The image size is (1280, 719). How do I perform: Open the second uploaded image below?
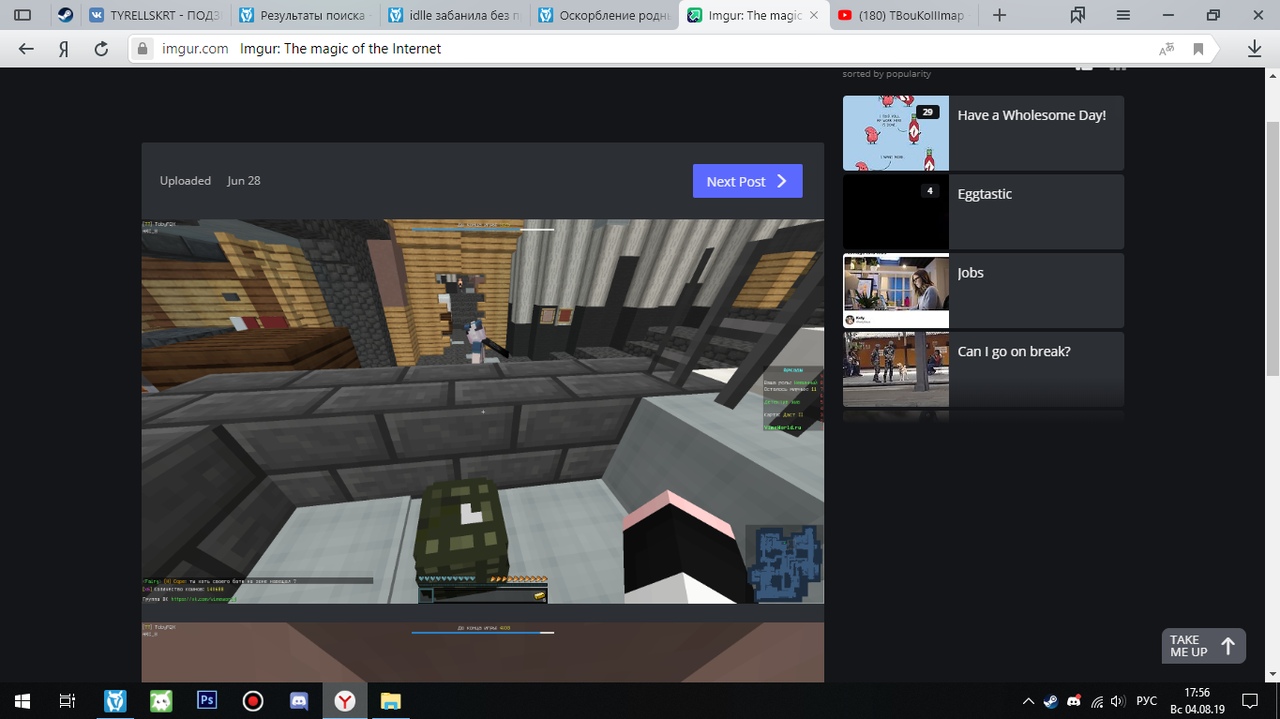click(482, 652)
